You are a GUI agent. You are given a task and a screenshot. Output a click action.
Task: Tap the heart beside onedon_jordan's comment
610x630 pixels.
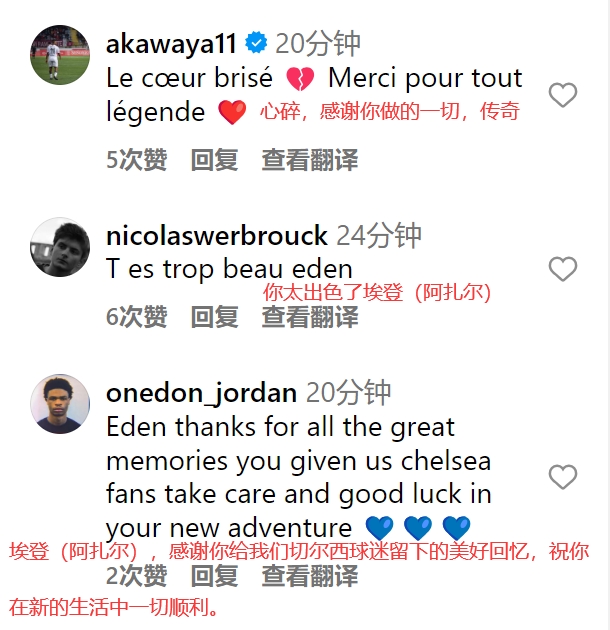pyautogui.click(x=563, y=477)
